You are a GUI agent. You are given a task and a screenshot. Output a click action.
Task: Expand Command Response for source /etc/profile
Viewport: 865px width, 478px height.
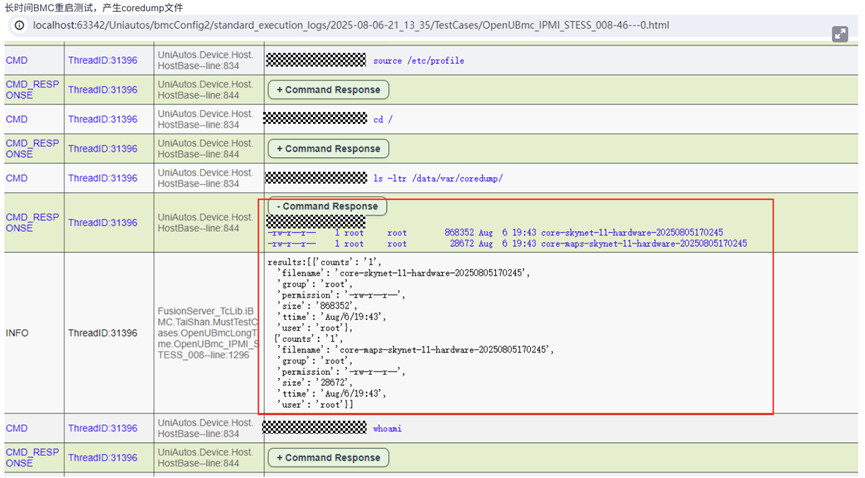point(328,90)
